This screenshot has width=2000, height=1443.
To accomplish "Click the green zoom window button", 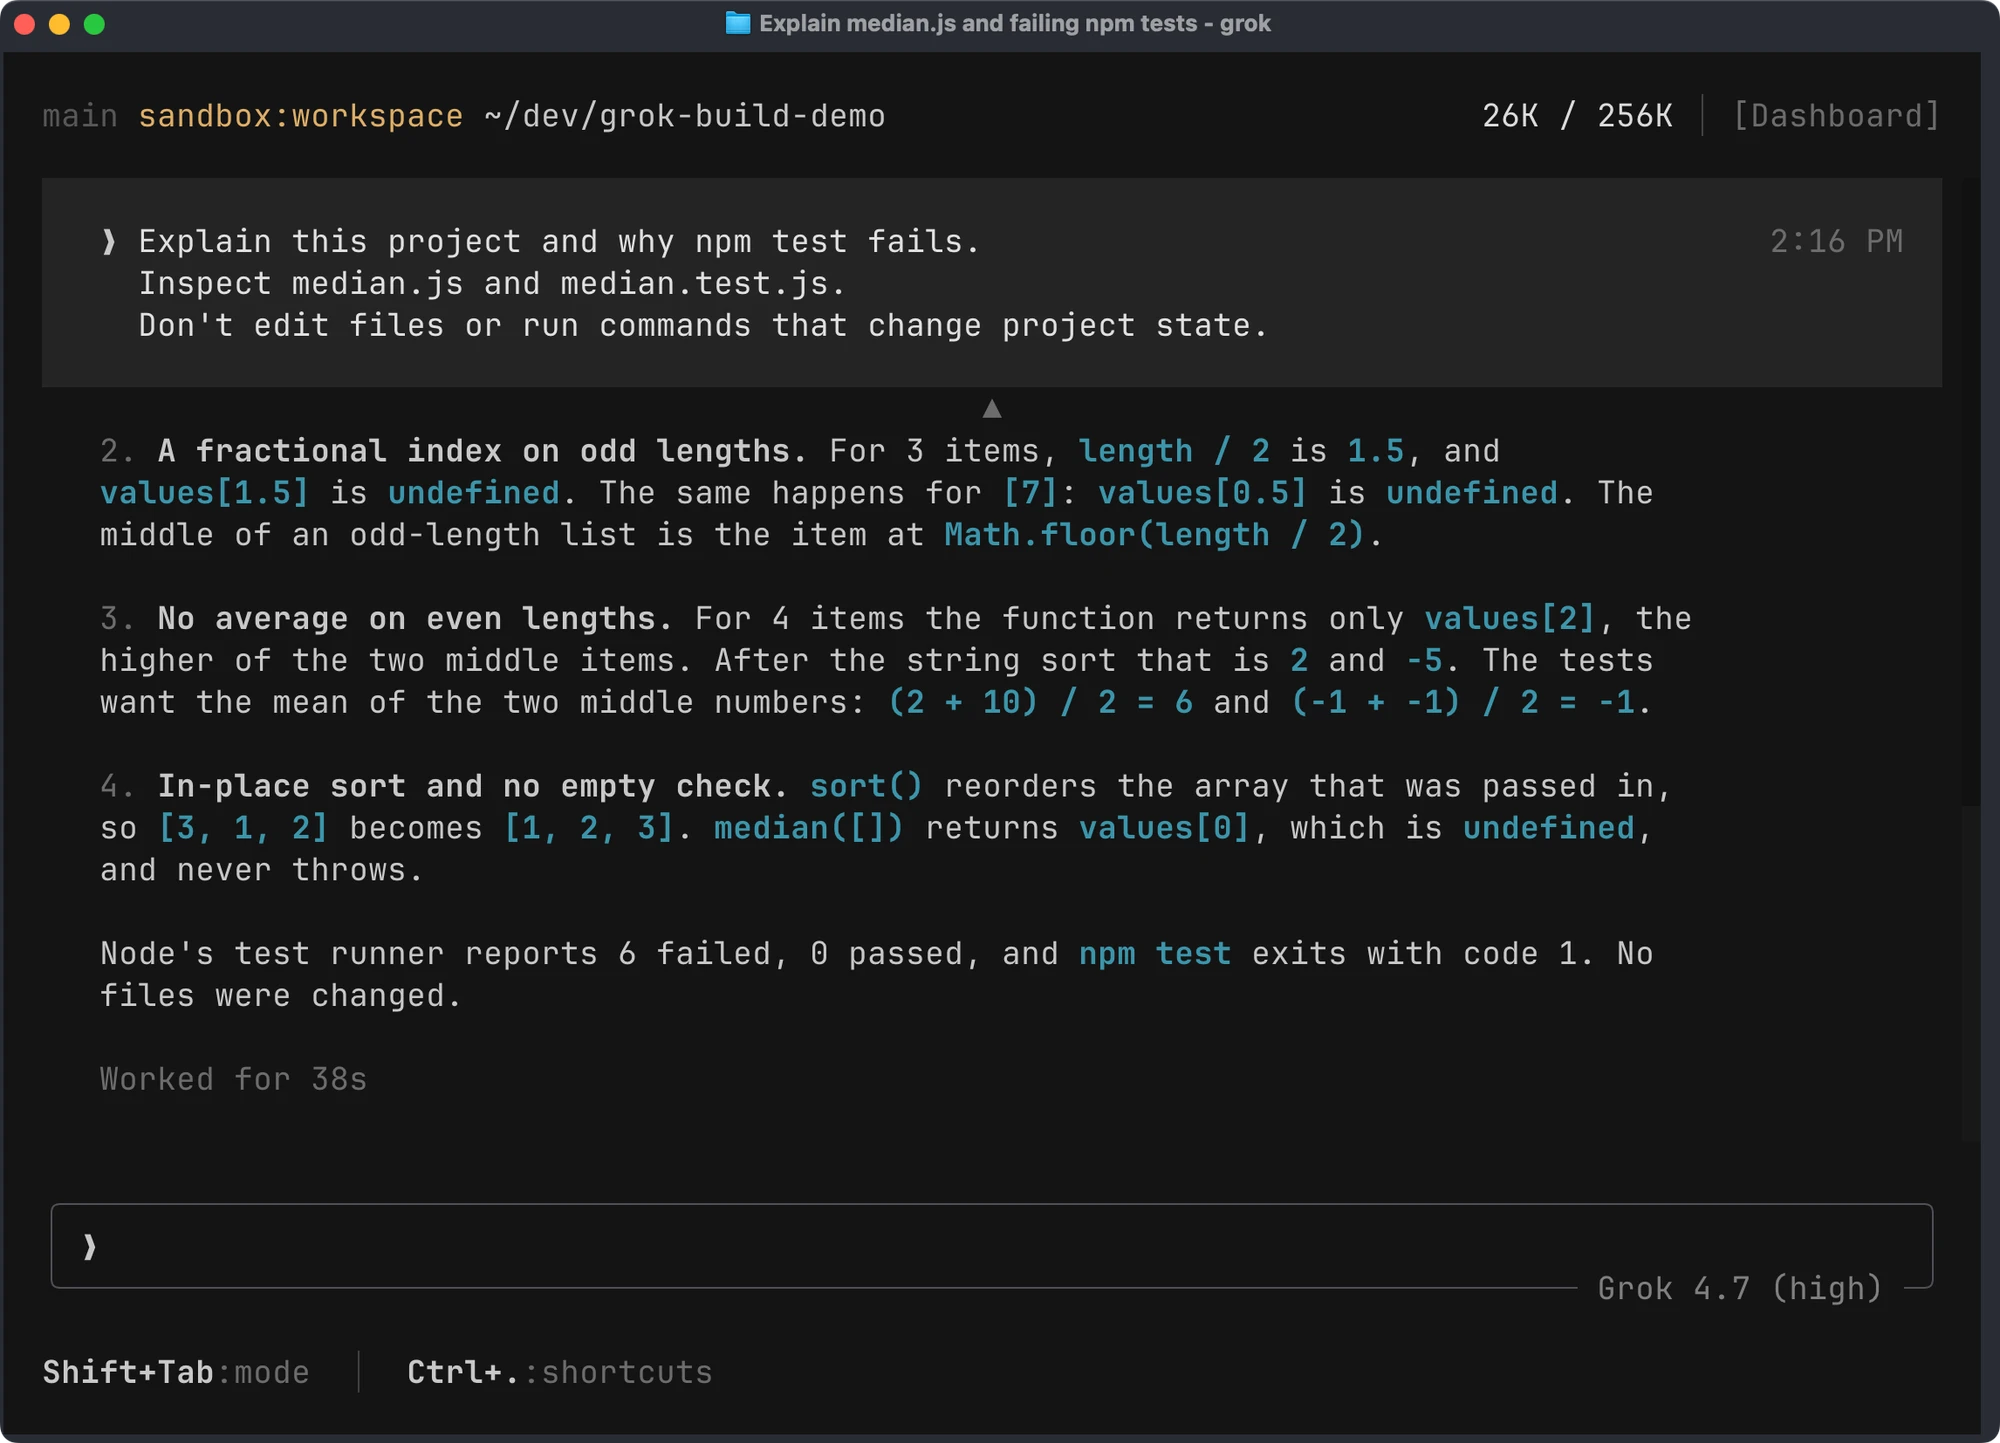I will (x=94, y=24).
